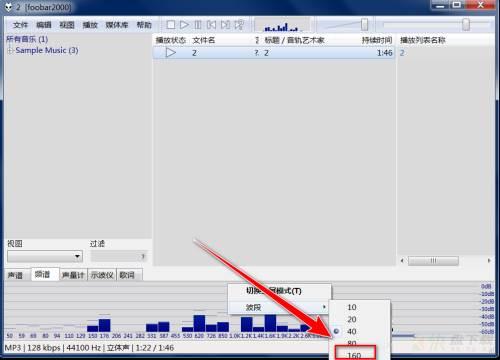Expand the Sample Music (3) tree node

pyautogui.click(x=10, y=50)
